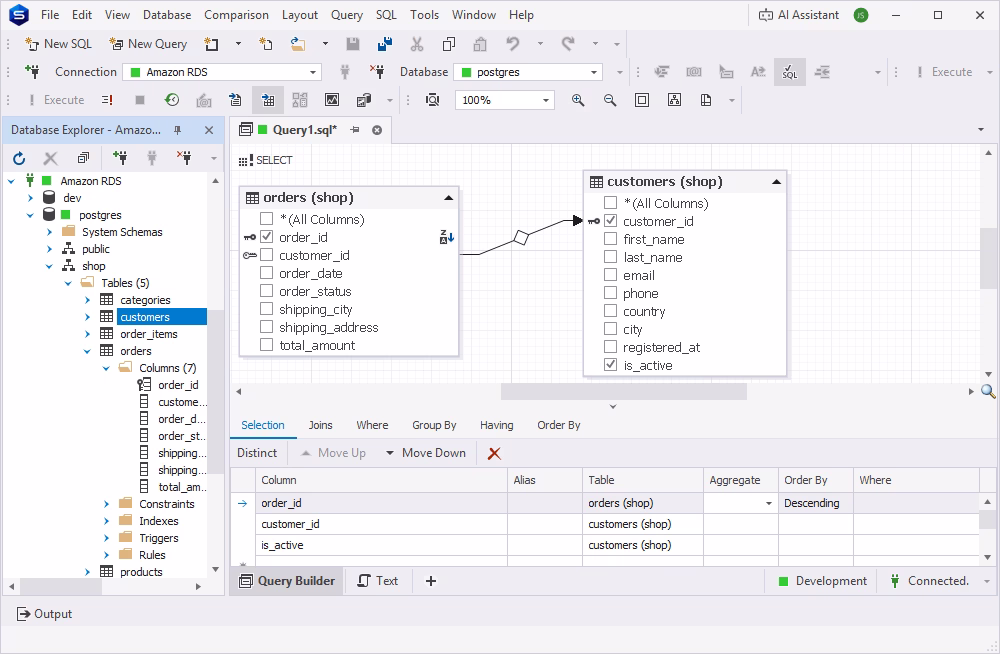Open the AI Assistant
The height and width of the screenshot is (654, 1000).
point(798,15)
